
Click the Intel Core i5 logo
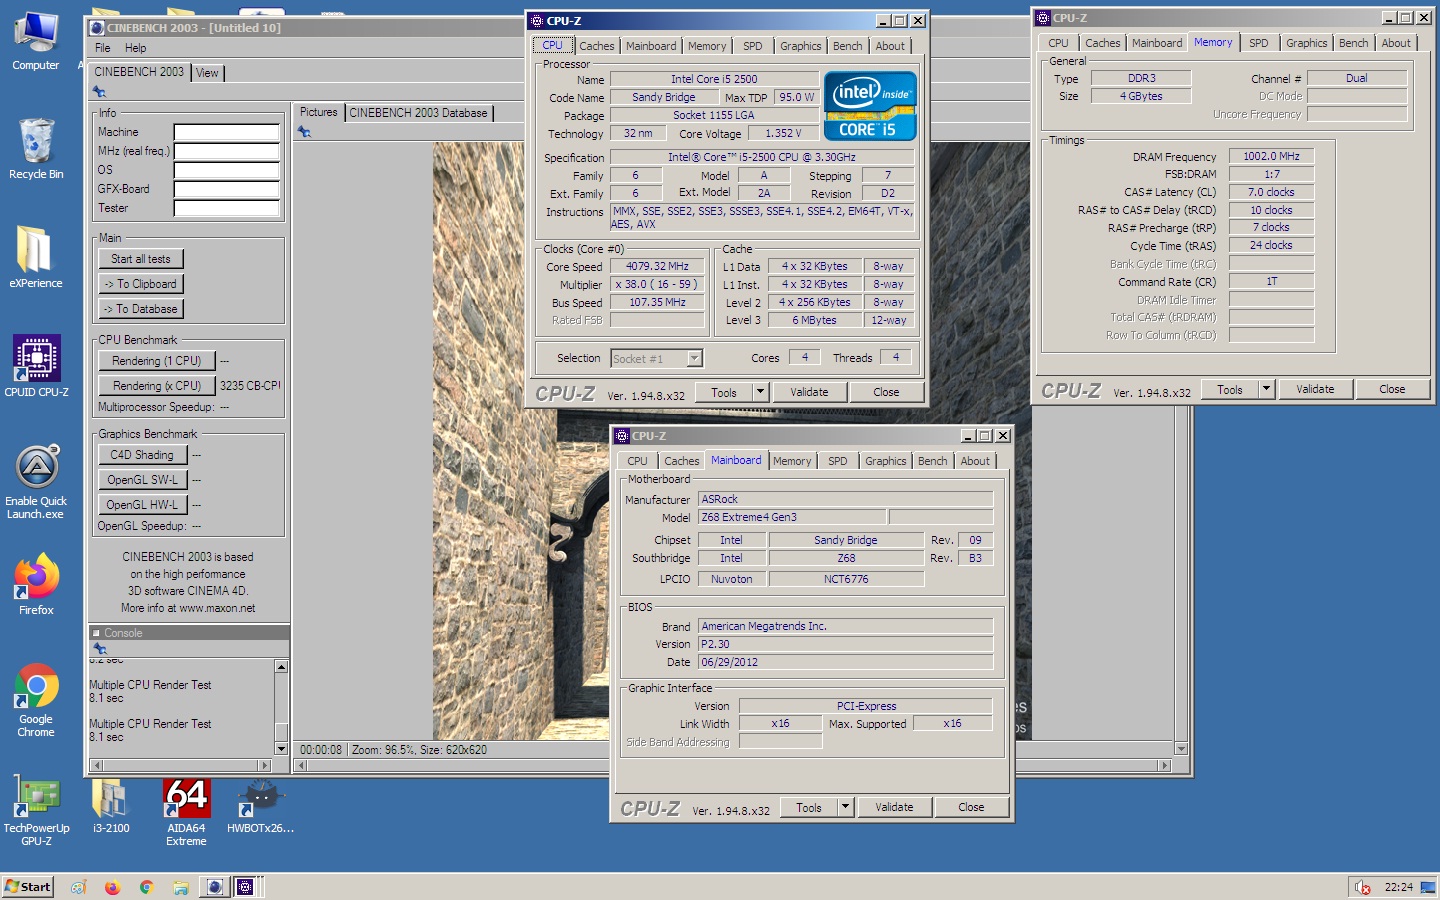869,105
